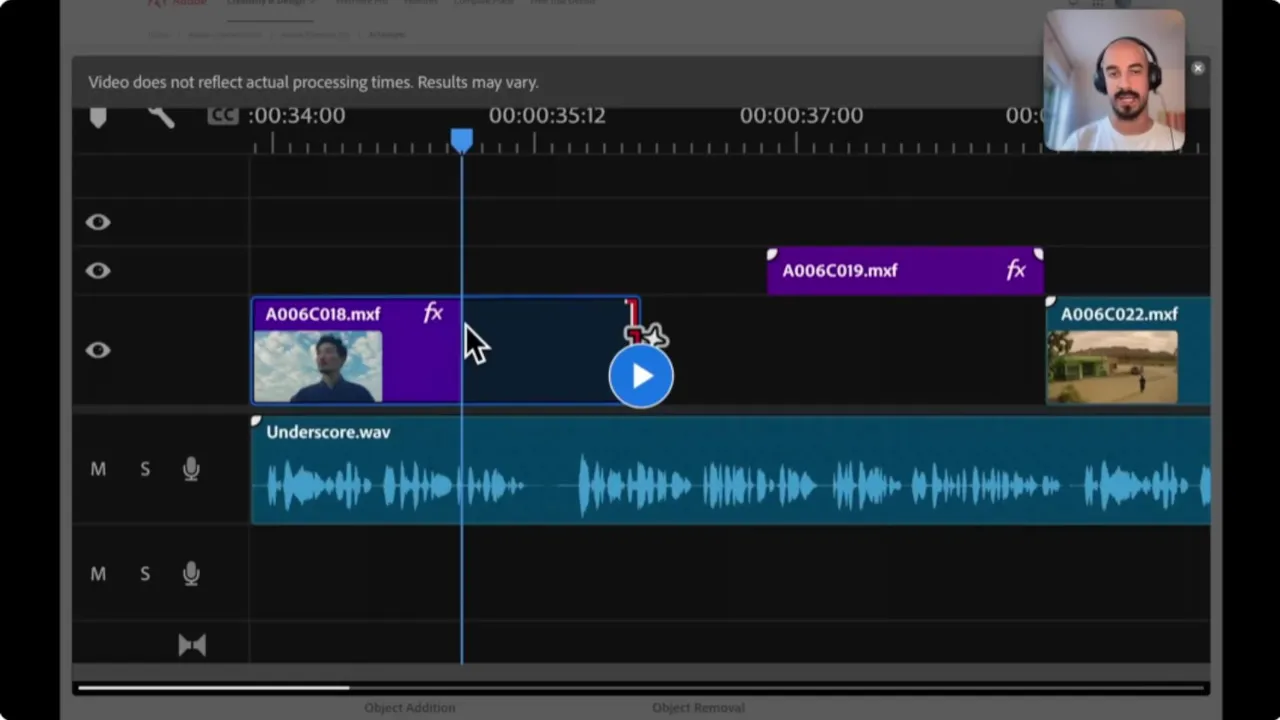Solo the empty second audio track
Screen dimensions: 1280x720
click(x=145, y=574)
